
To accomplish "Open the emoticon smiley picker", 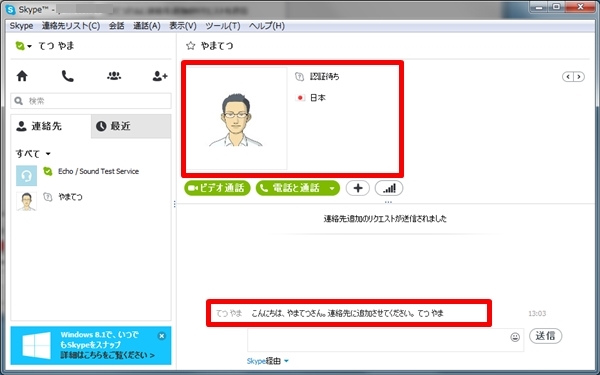I will (x=515, y=337).
